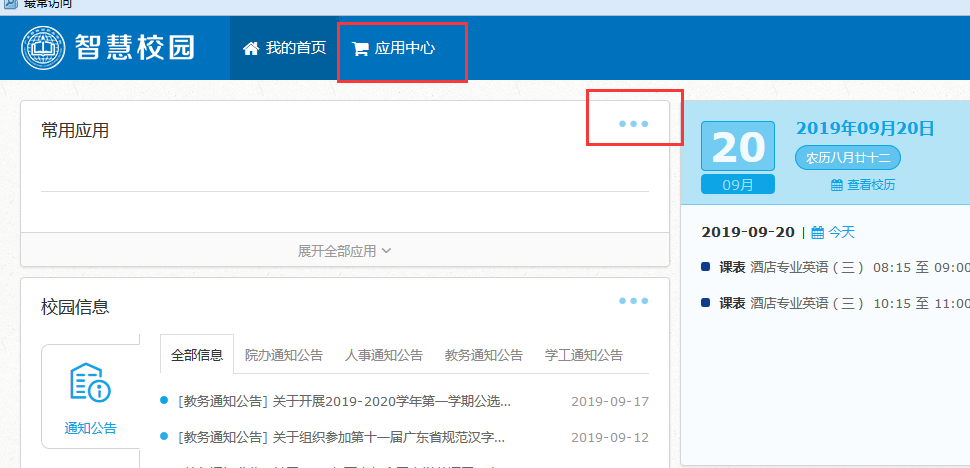Image resolution: width=970 pixels, height=468 pixels.
Task: Open the three-dot menu of 校园信息
Action: (633, 301)
